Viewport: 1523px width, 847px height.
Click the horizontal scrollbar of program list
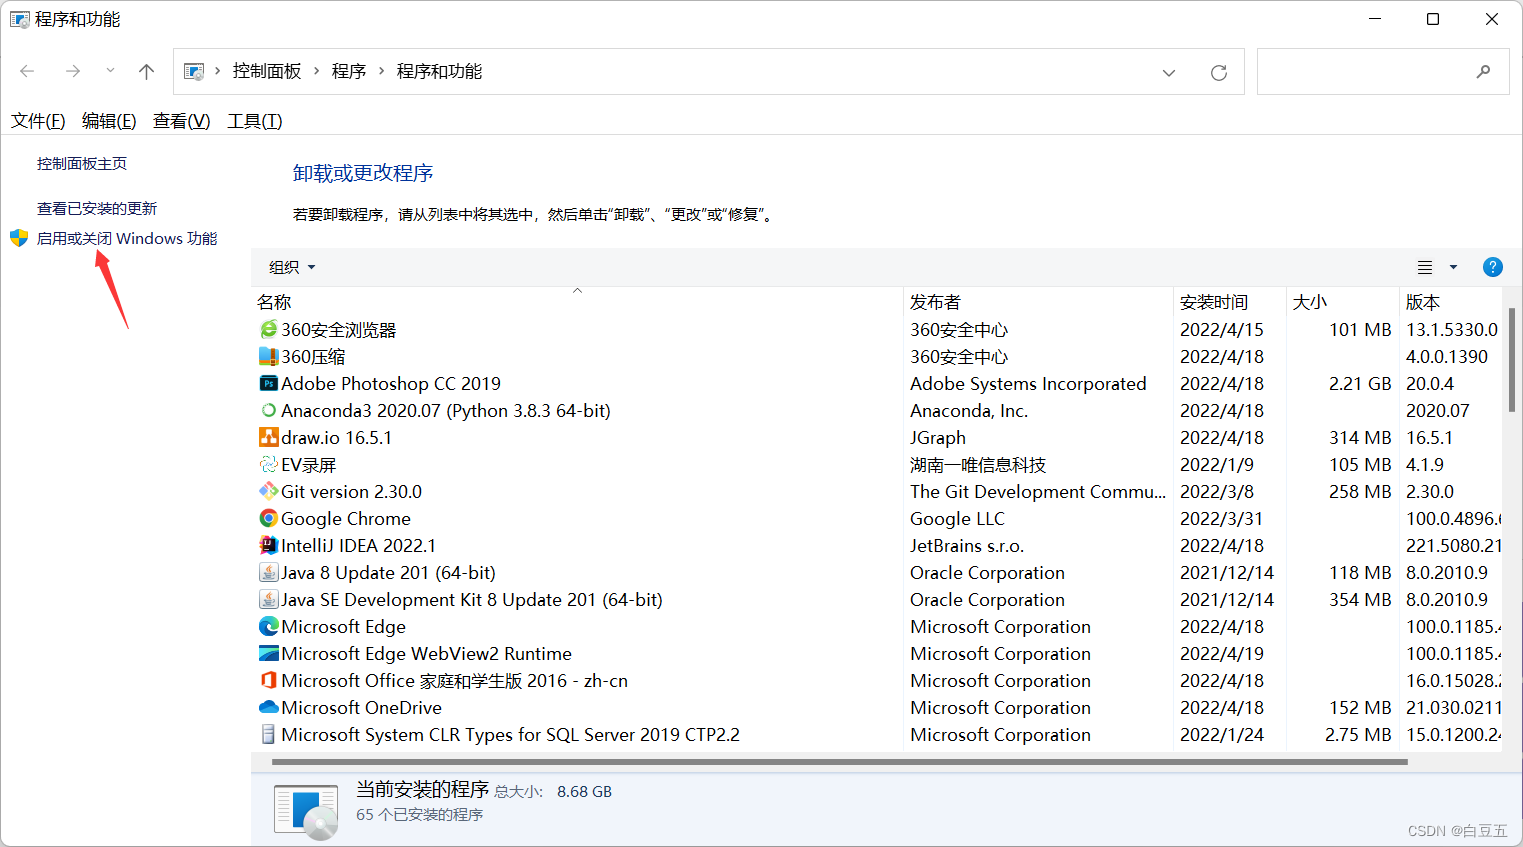(840, 762)
